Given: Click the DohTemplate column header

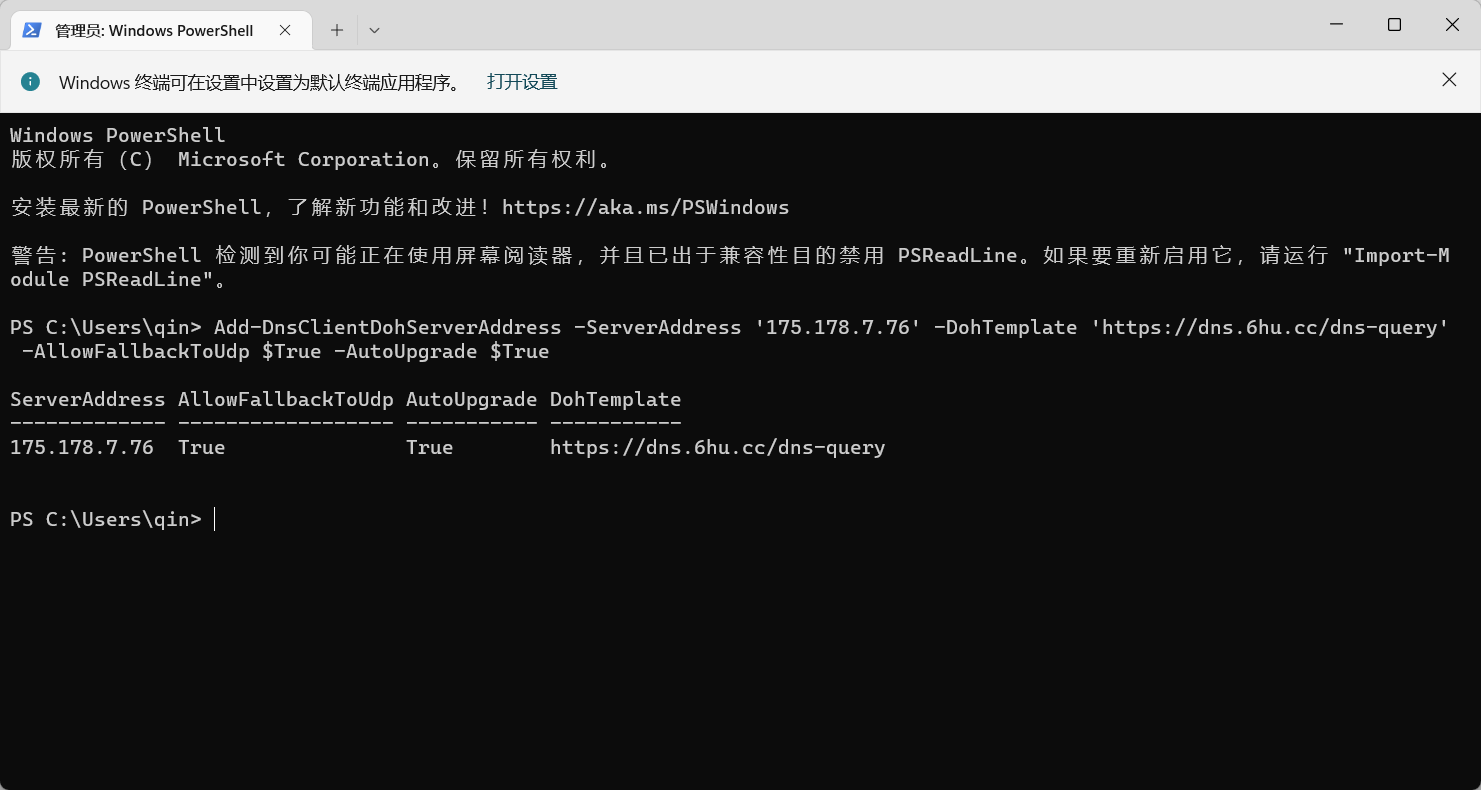Looking at the screenshot, I should pyautogui.click(x=616, y=400).
